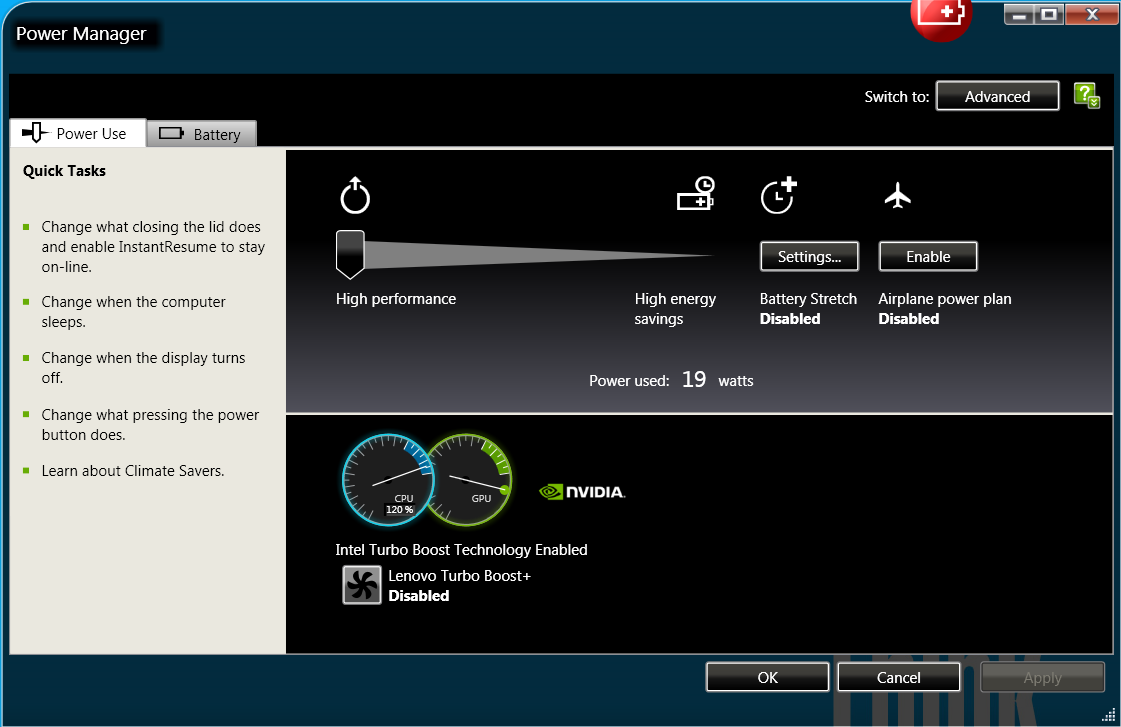Click the 'High energy savings' label
Image resolution: width=1121 pixels, height=727 pixels.
(675, 309)
